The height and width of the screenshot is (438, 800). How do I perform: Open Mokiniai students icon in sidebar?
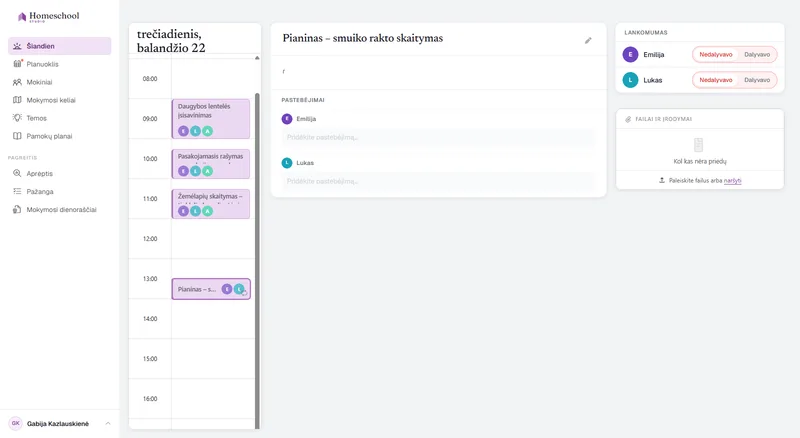(17, 82)
